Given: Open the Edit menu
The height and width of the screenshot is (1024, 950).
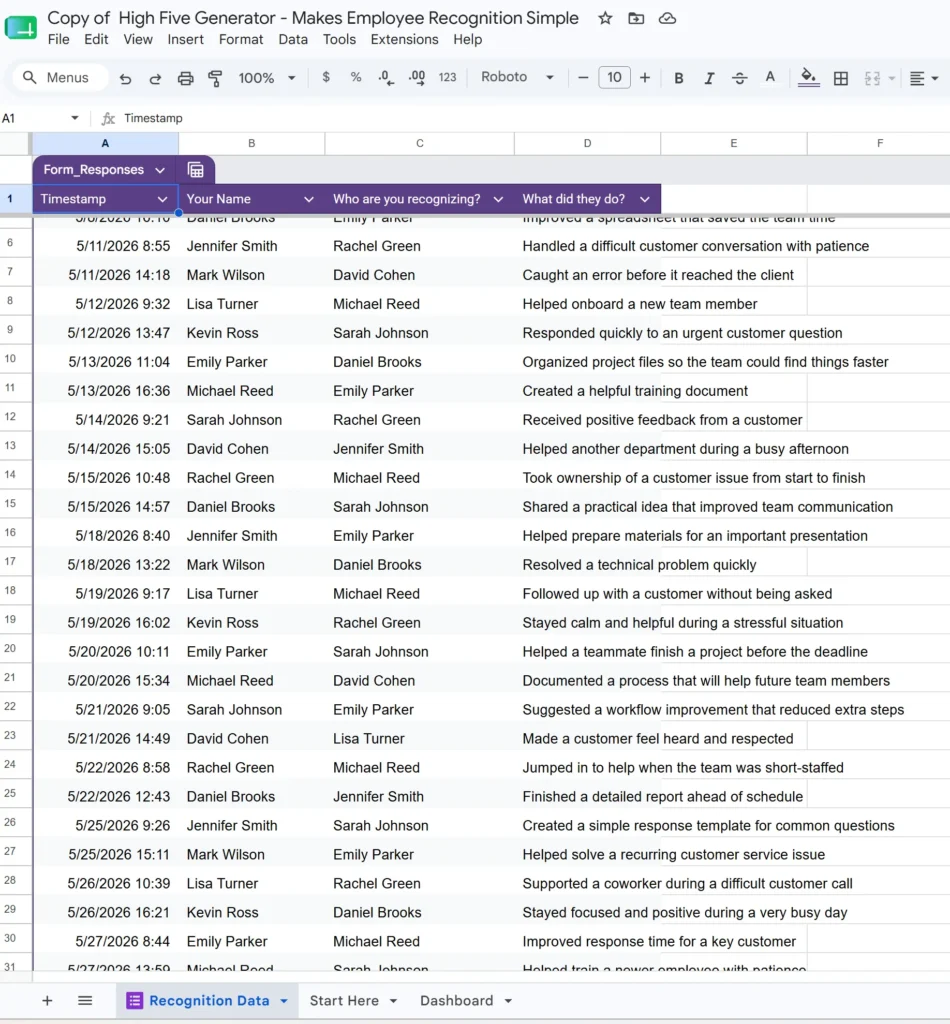Looking at the screenshot, I should (96, 39).
